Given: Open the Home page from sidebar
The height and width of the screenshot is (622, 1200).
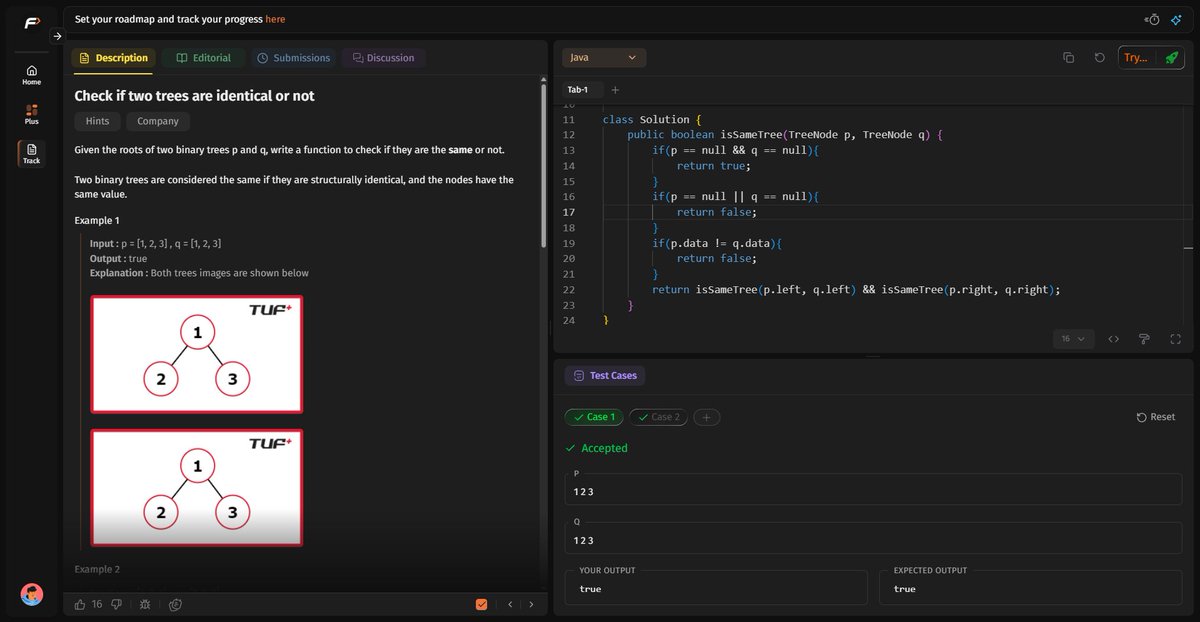Looking at the screenshot, I should click(x=32, y=75).
